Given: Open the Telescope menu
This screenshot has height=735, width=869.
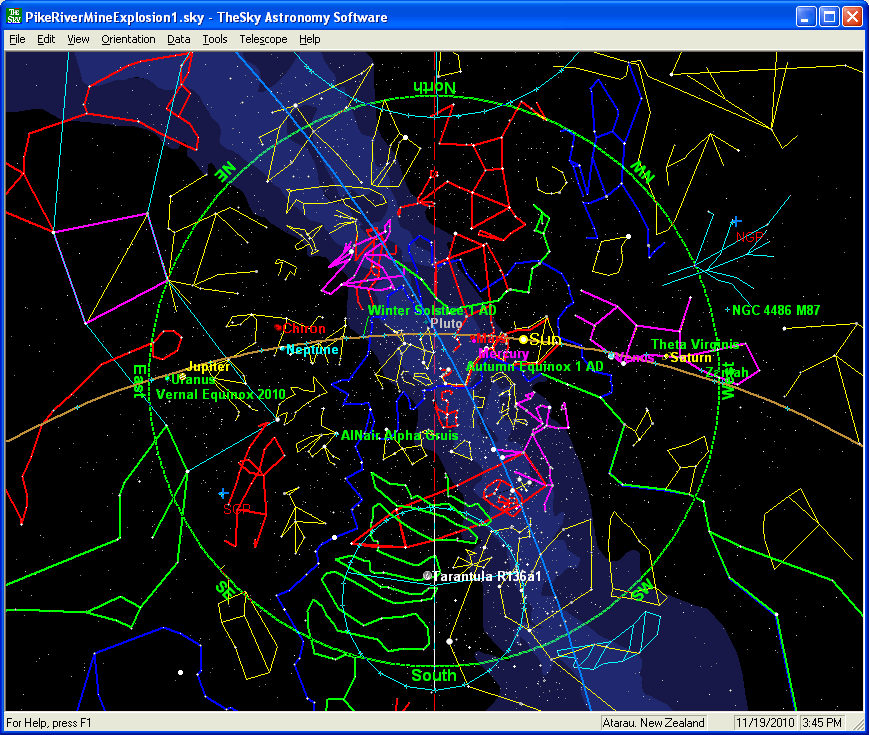Looking at the screenshot, I should click(263, 39).
